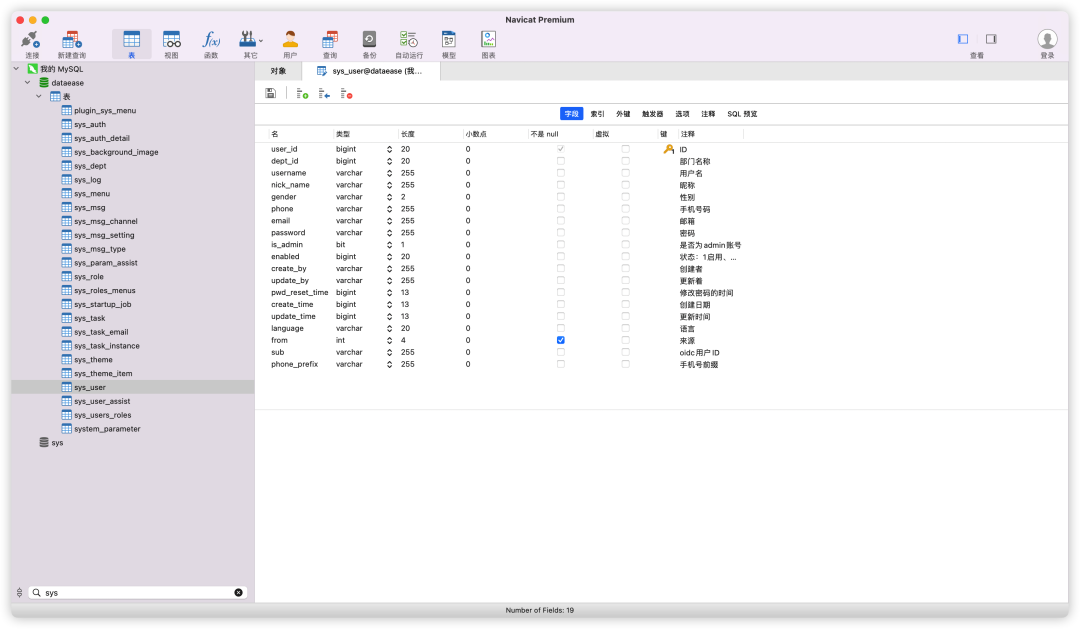The image size is (1080, 629).
Task: Clear the sys search box with the X
Action: [238, 592]
